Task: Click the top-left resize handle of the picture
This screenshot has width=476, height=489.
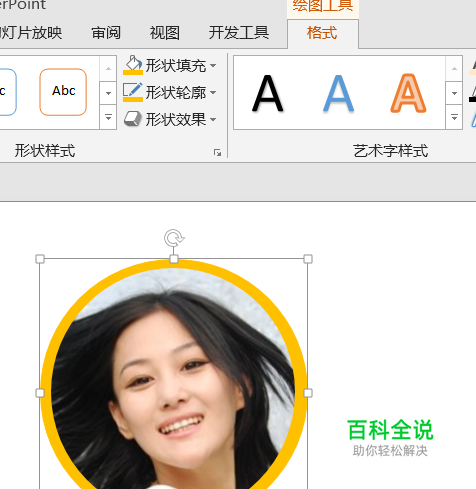Action: pyautogui.click(x=40, y=259)
